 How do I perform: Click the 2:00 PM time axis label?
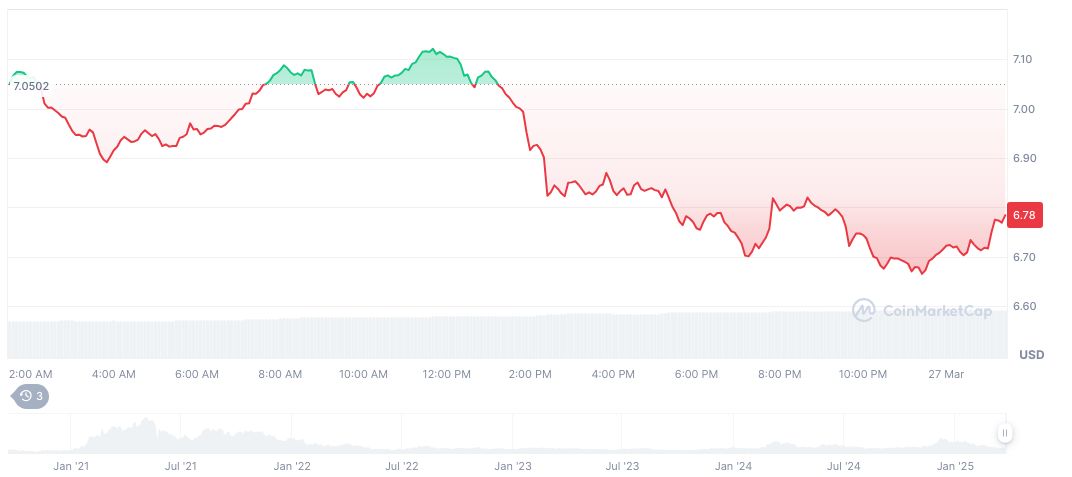[530, 374]
